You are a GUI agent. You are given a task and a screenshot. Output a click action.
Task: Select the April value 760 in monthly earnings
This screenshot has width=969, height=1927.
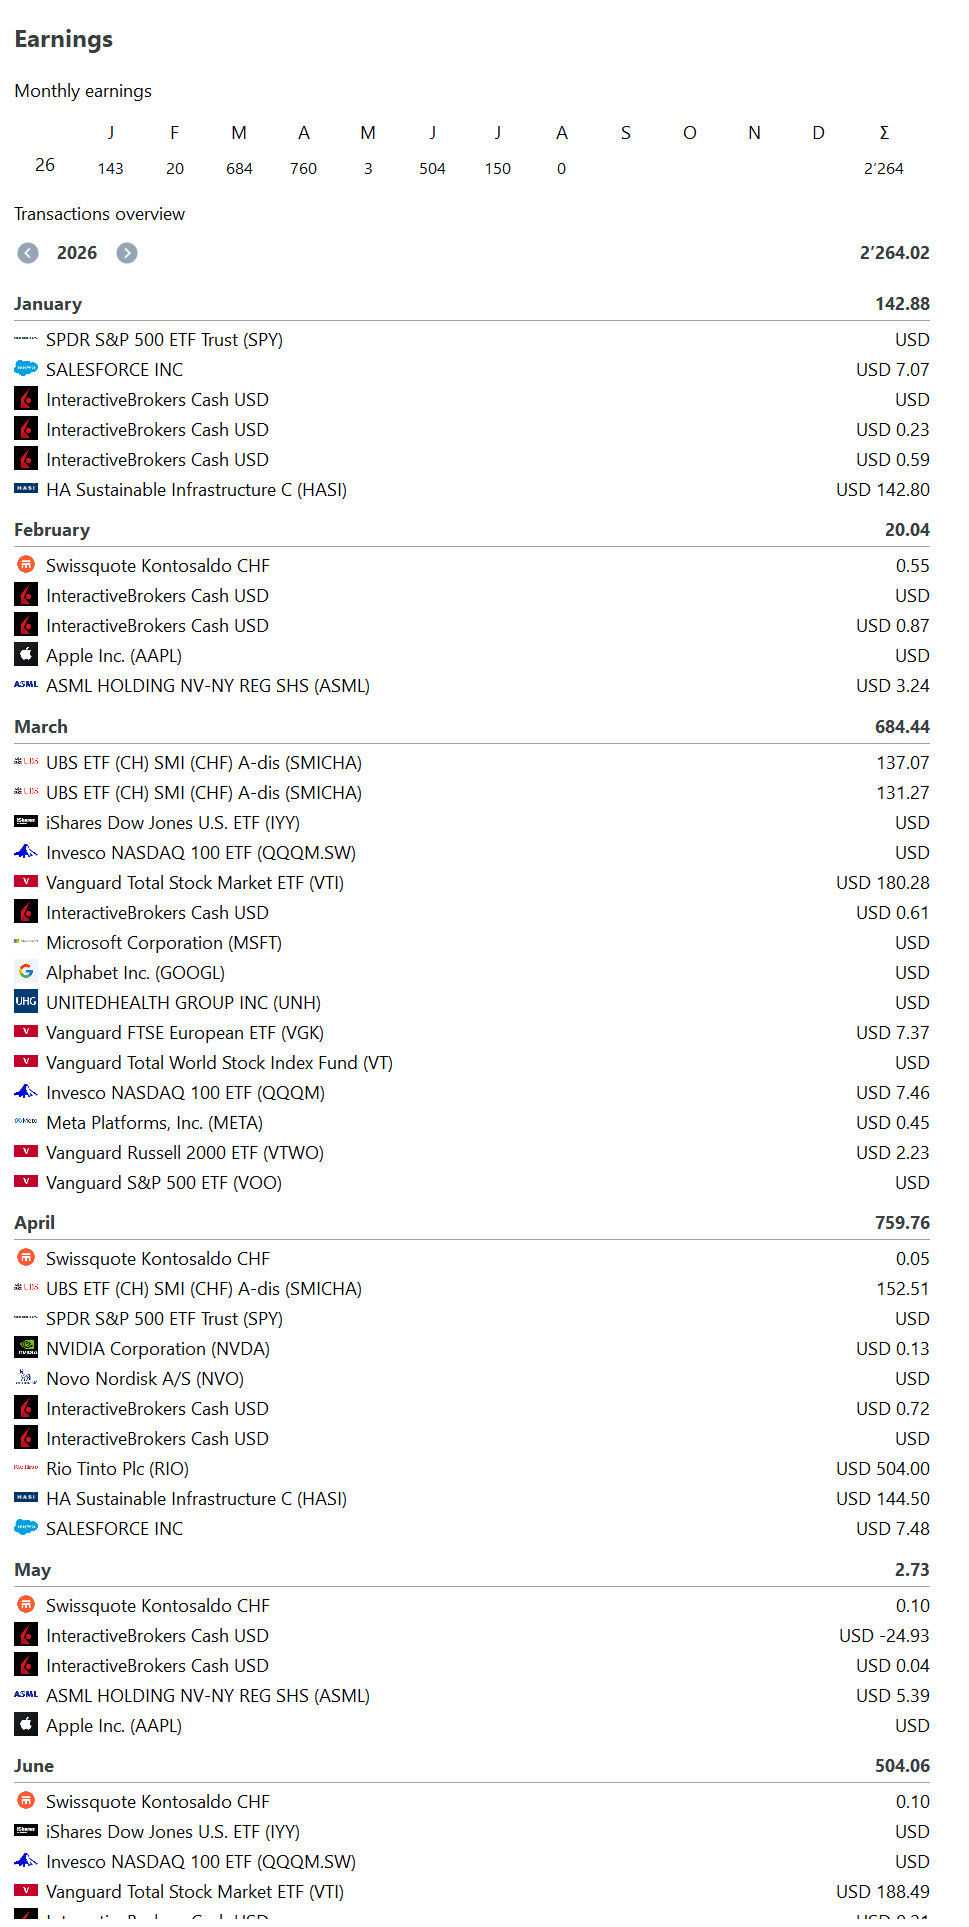click(x=303, y=169)
